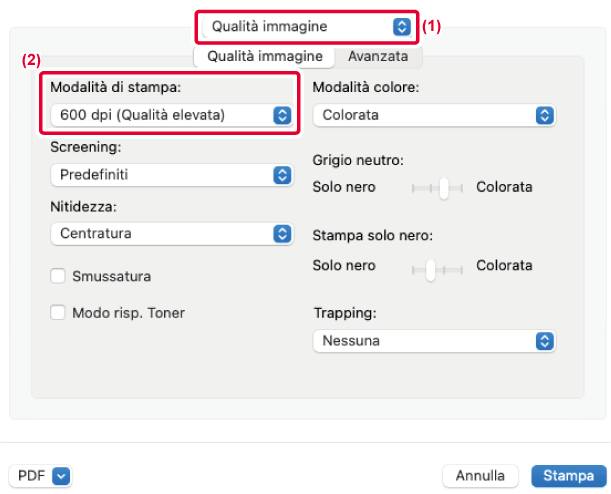Switch to the Avanzata tab
The width and height of the screenshot is (611, 494).
tap(378, 57)
